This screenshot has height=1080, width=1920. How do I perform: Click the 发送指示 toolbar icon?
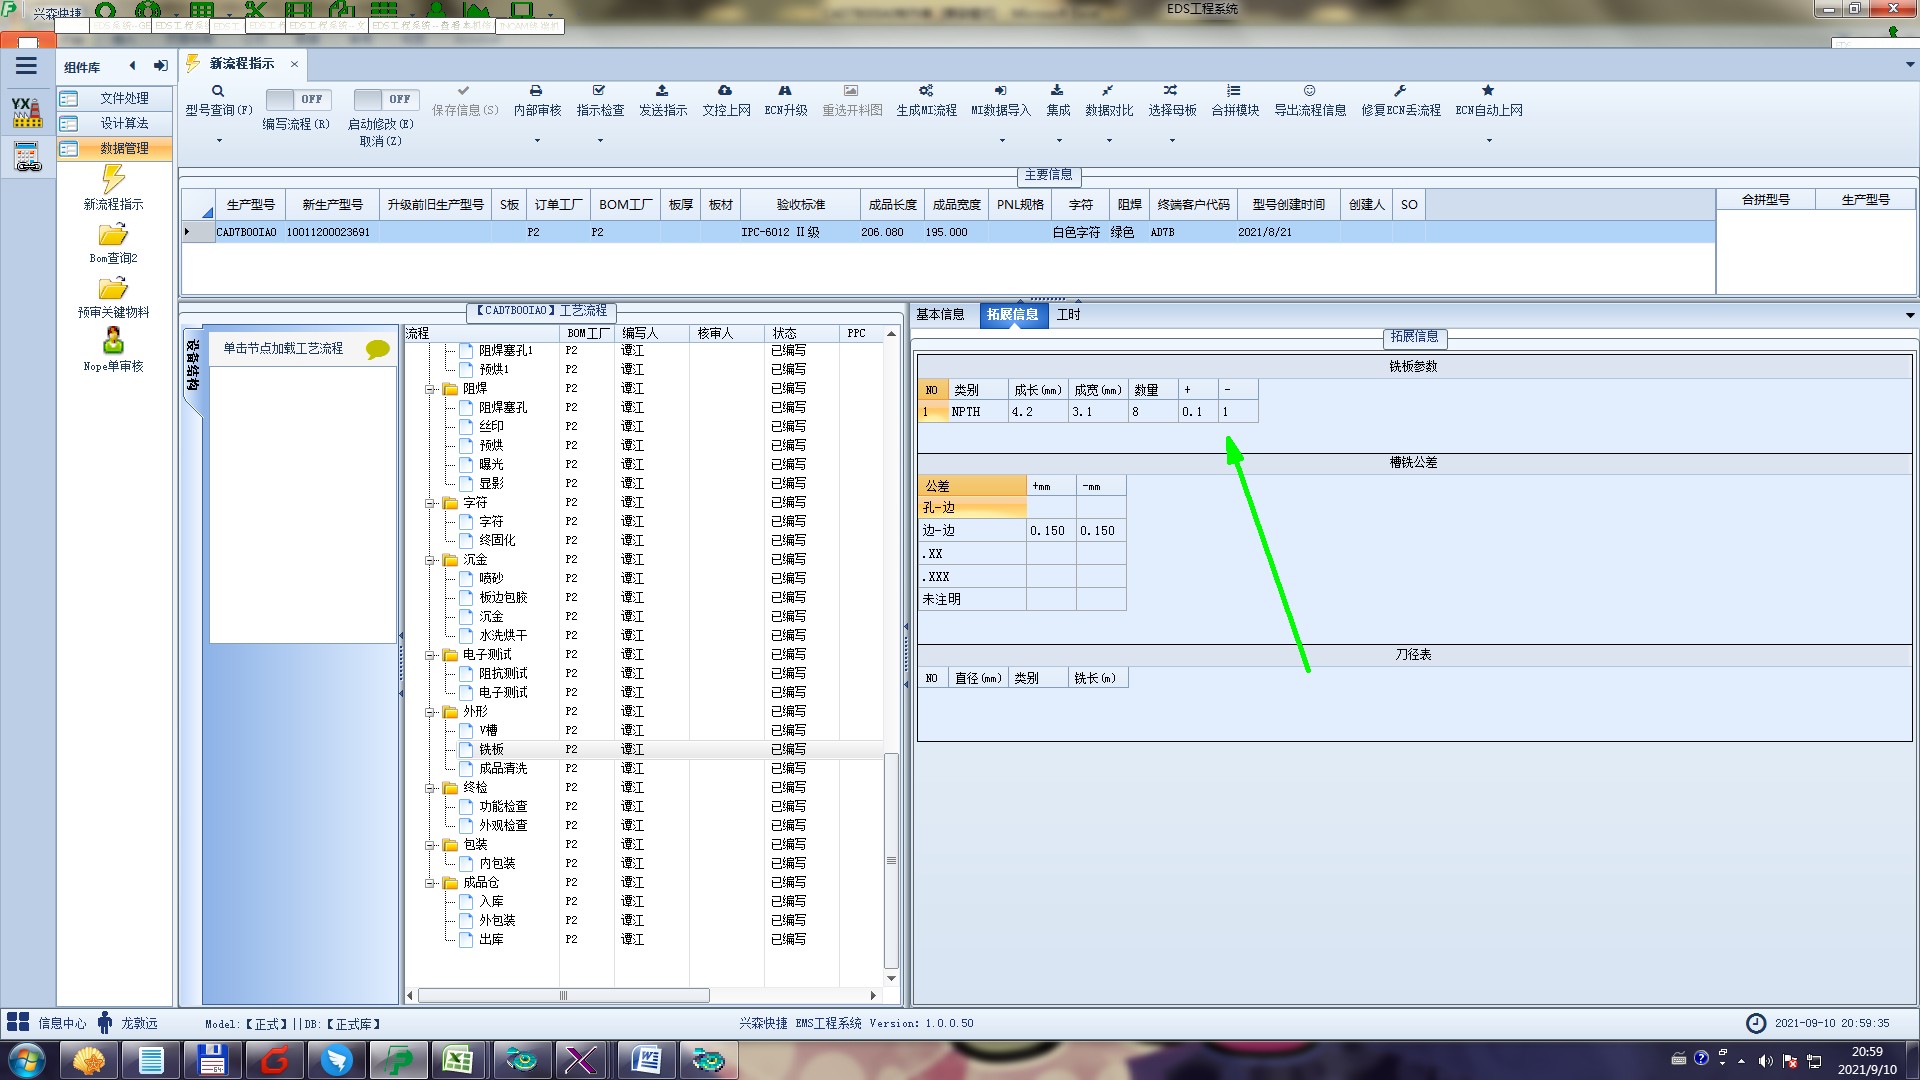point(662,91)
